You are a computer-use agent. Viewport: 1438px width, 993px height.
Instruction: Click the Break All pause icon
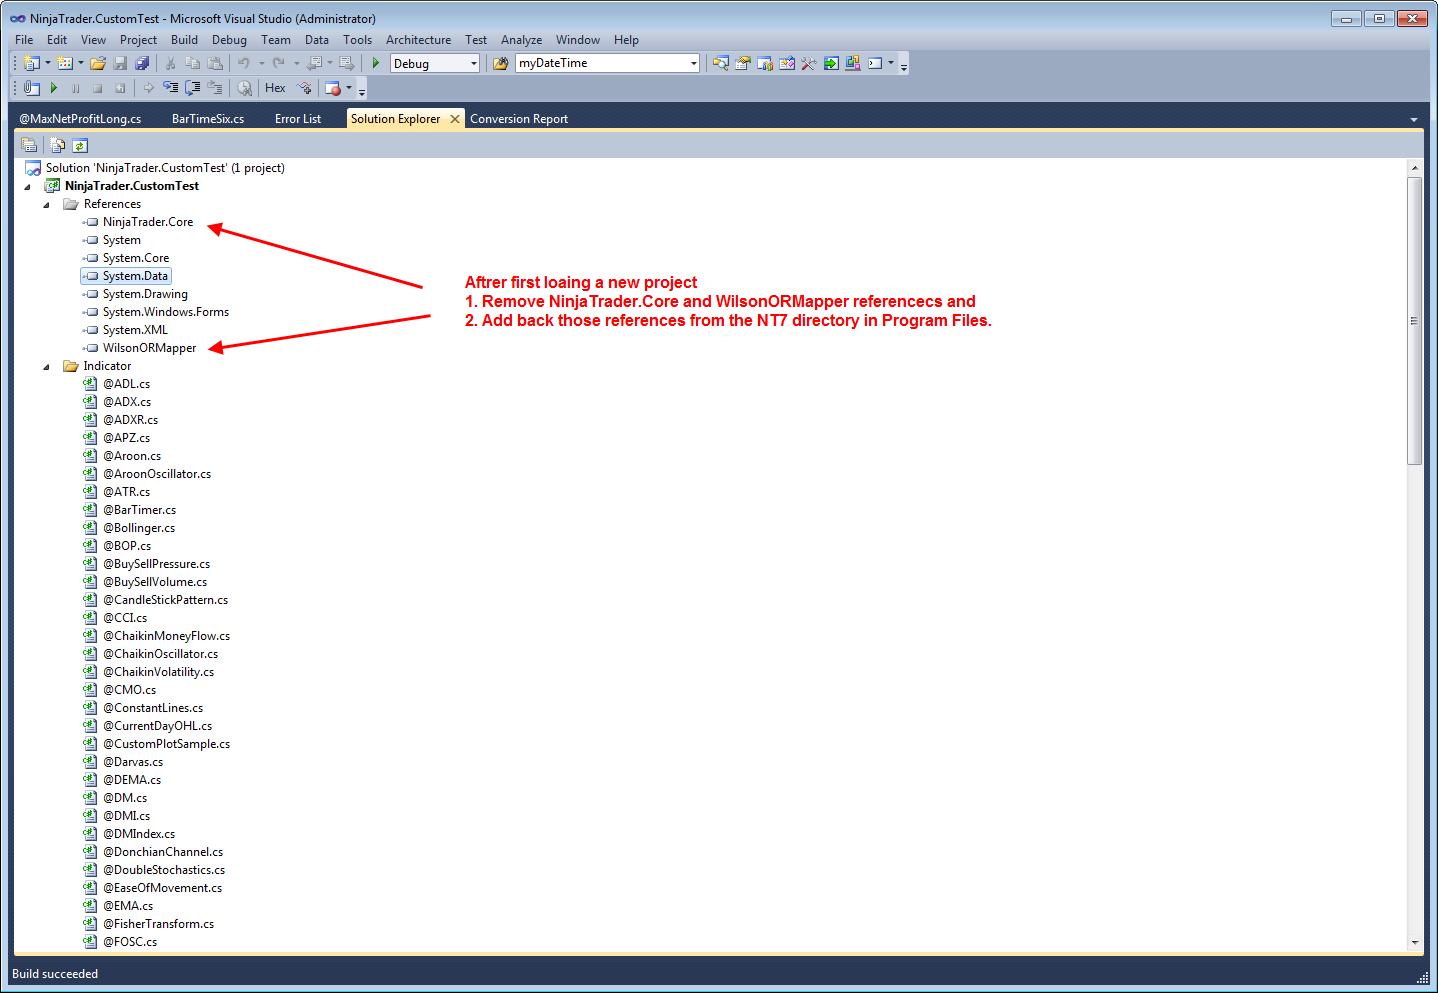[76, 88]
